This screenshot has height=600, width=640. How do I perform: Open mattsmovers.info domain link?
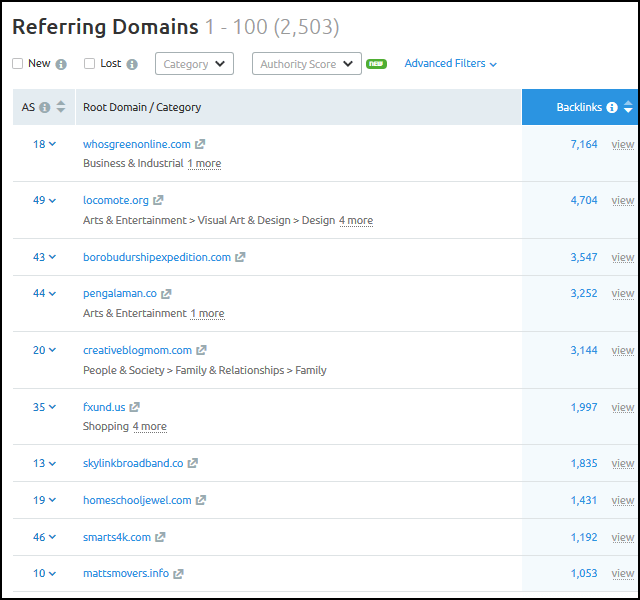(x=126, y=573)
